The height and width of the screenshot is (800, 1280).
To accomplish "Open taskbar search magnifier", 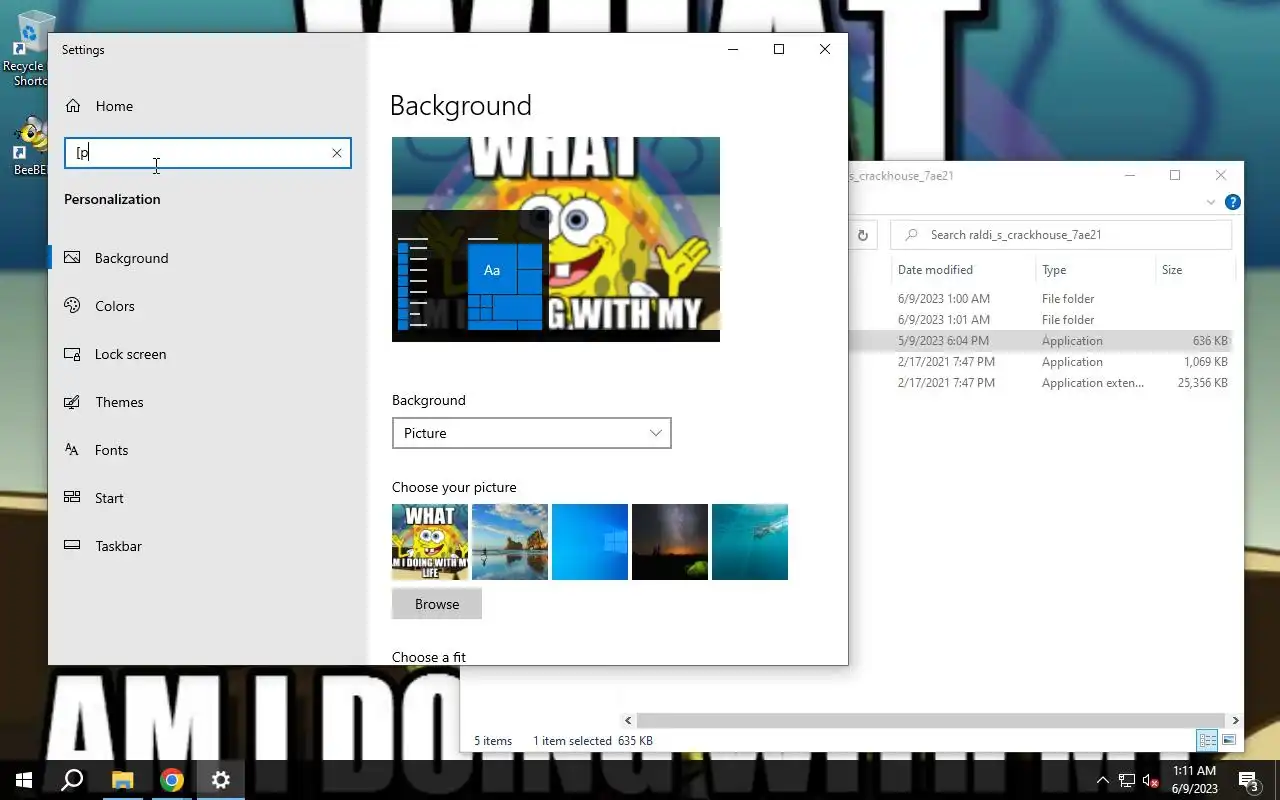I will pos(72,780).
